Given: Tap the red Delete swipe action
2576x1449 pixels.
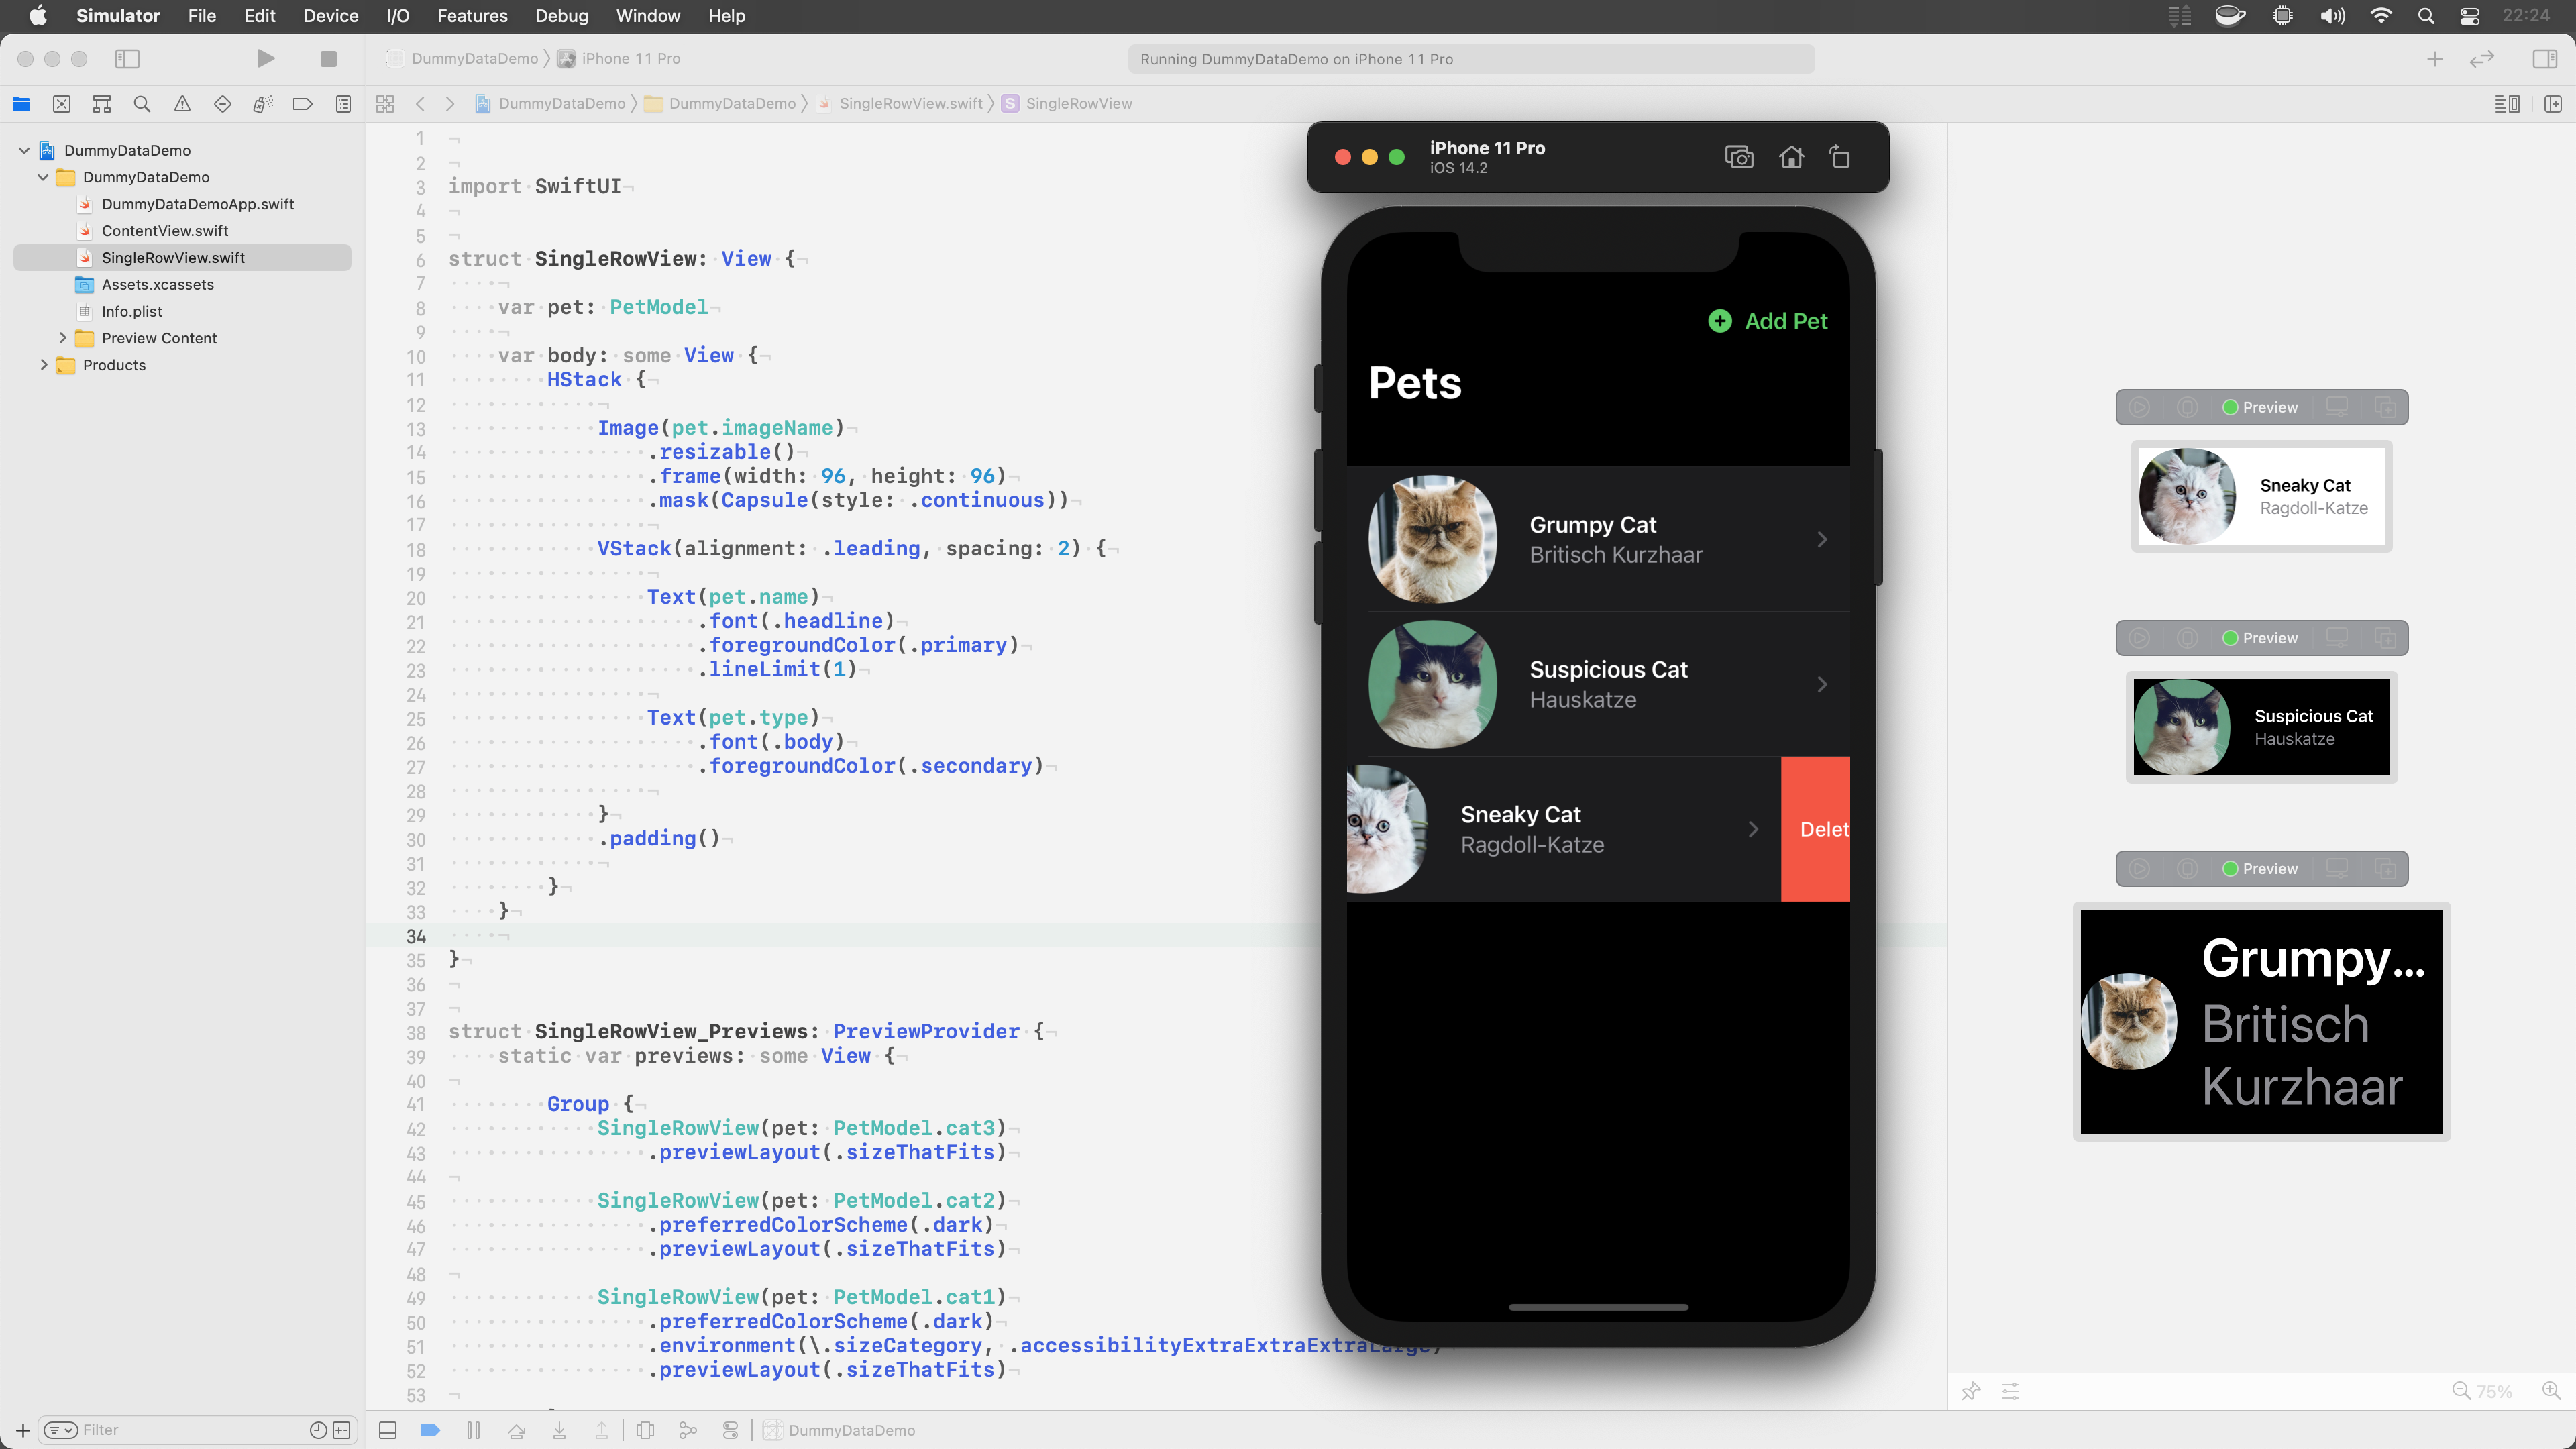Looking at the screenshot, I should pyautogui.click(x=1816, y=829).
